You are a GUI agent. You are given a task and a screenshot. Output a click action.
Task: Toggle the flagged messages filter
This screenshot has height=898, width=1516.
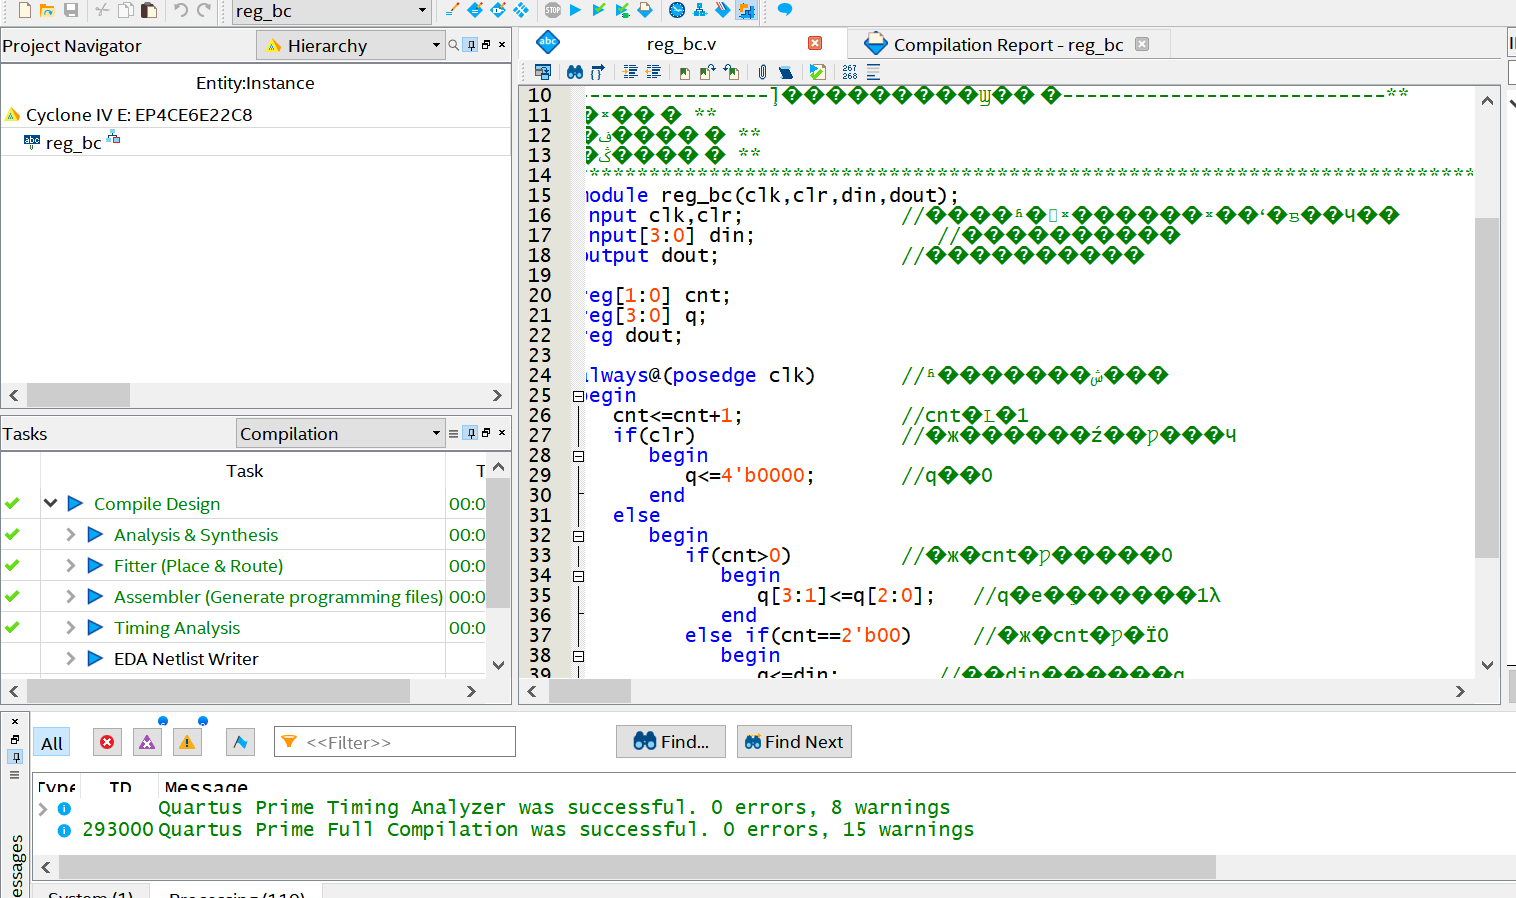pyautogui.click(x=240, y=742)
